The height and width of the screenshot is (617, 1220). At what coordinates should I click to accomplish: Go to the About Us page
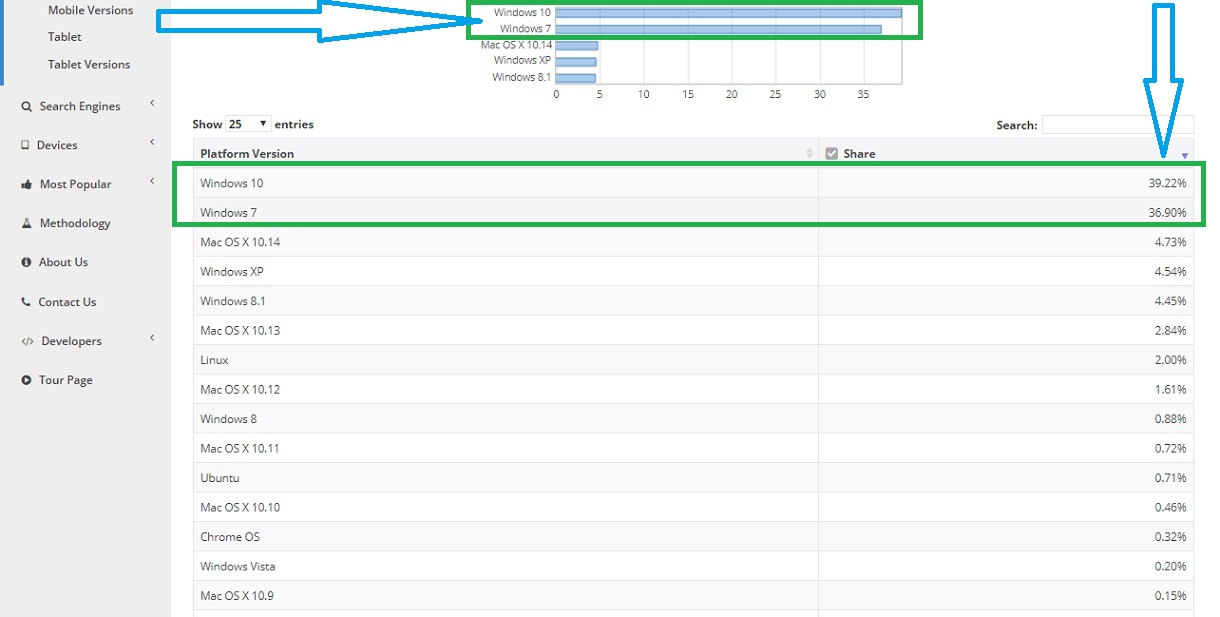(x=63, y=262)
